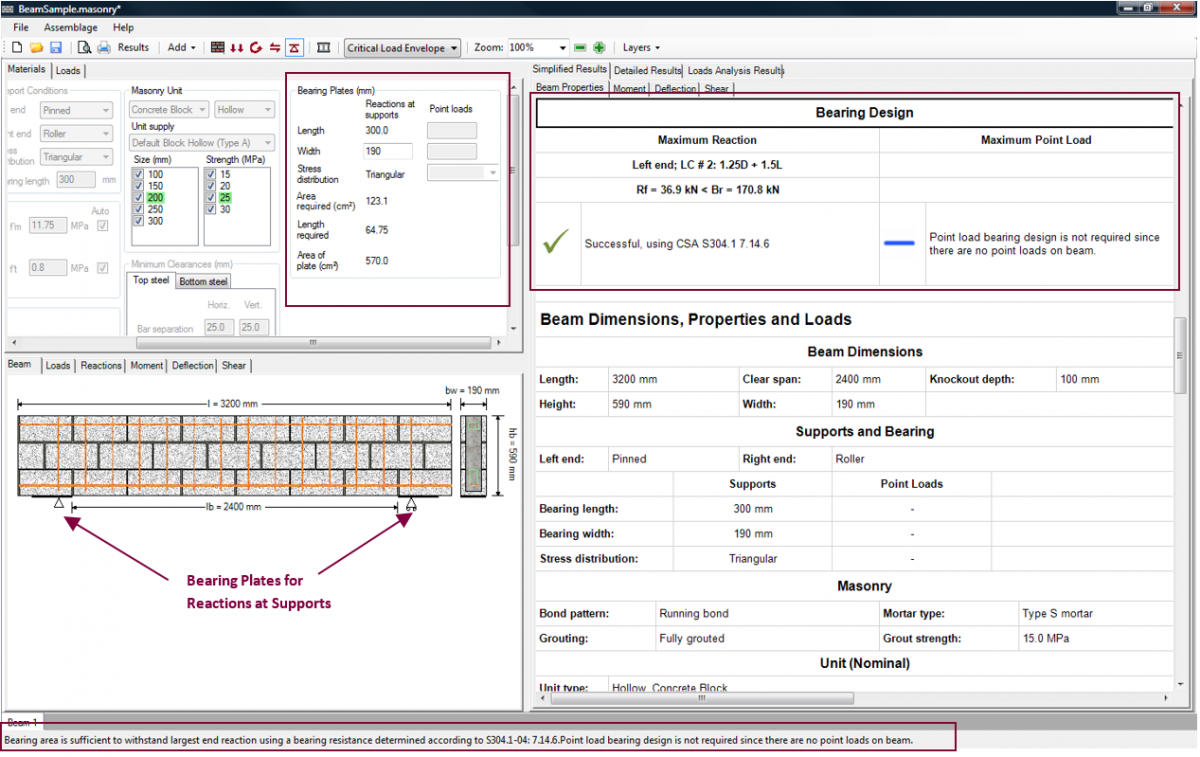Open print preview

[83, 47]
